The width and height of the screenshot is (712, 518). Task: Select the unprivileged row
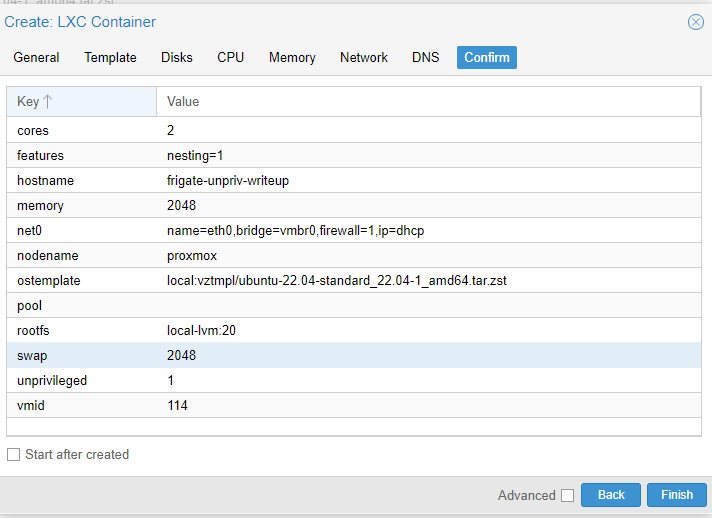pos(354,380)
